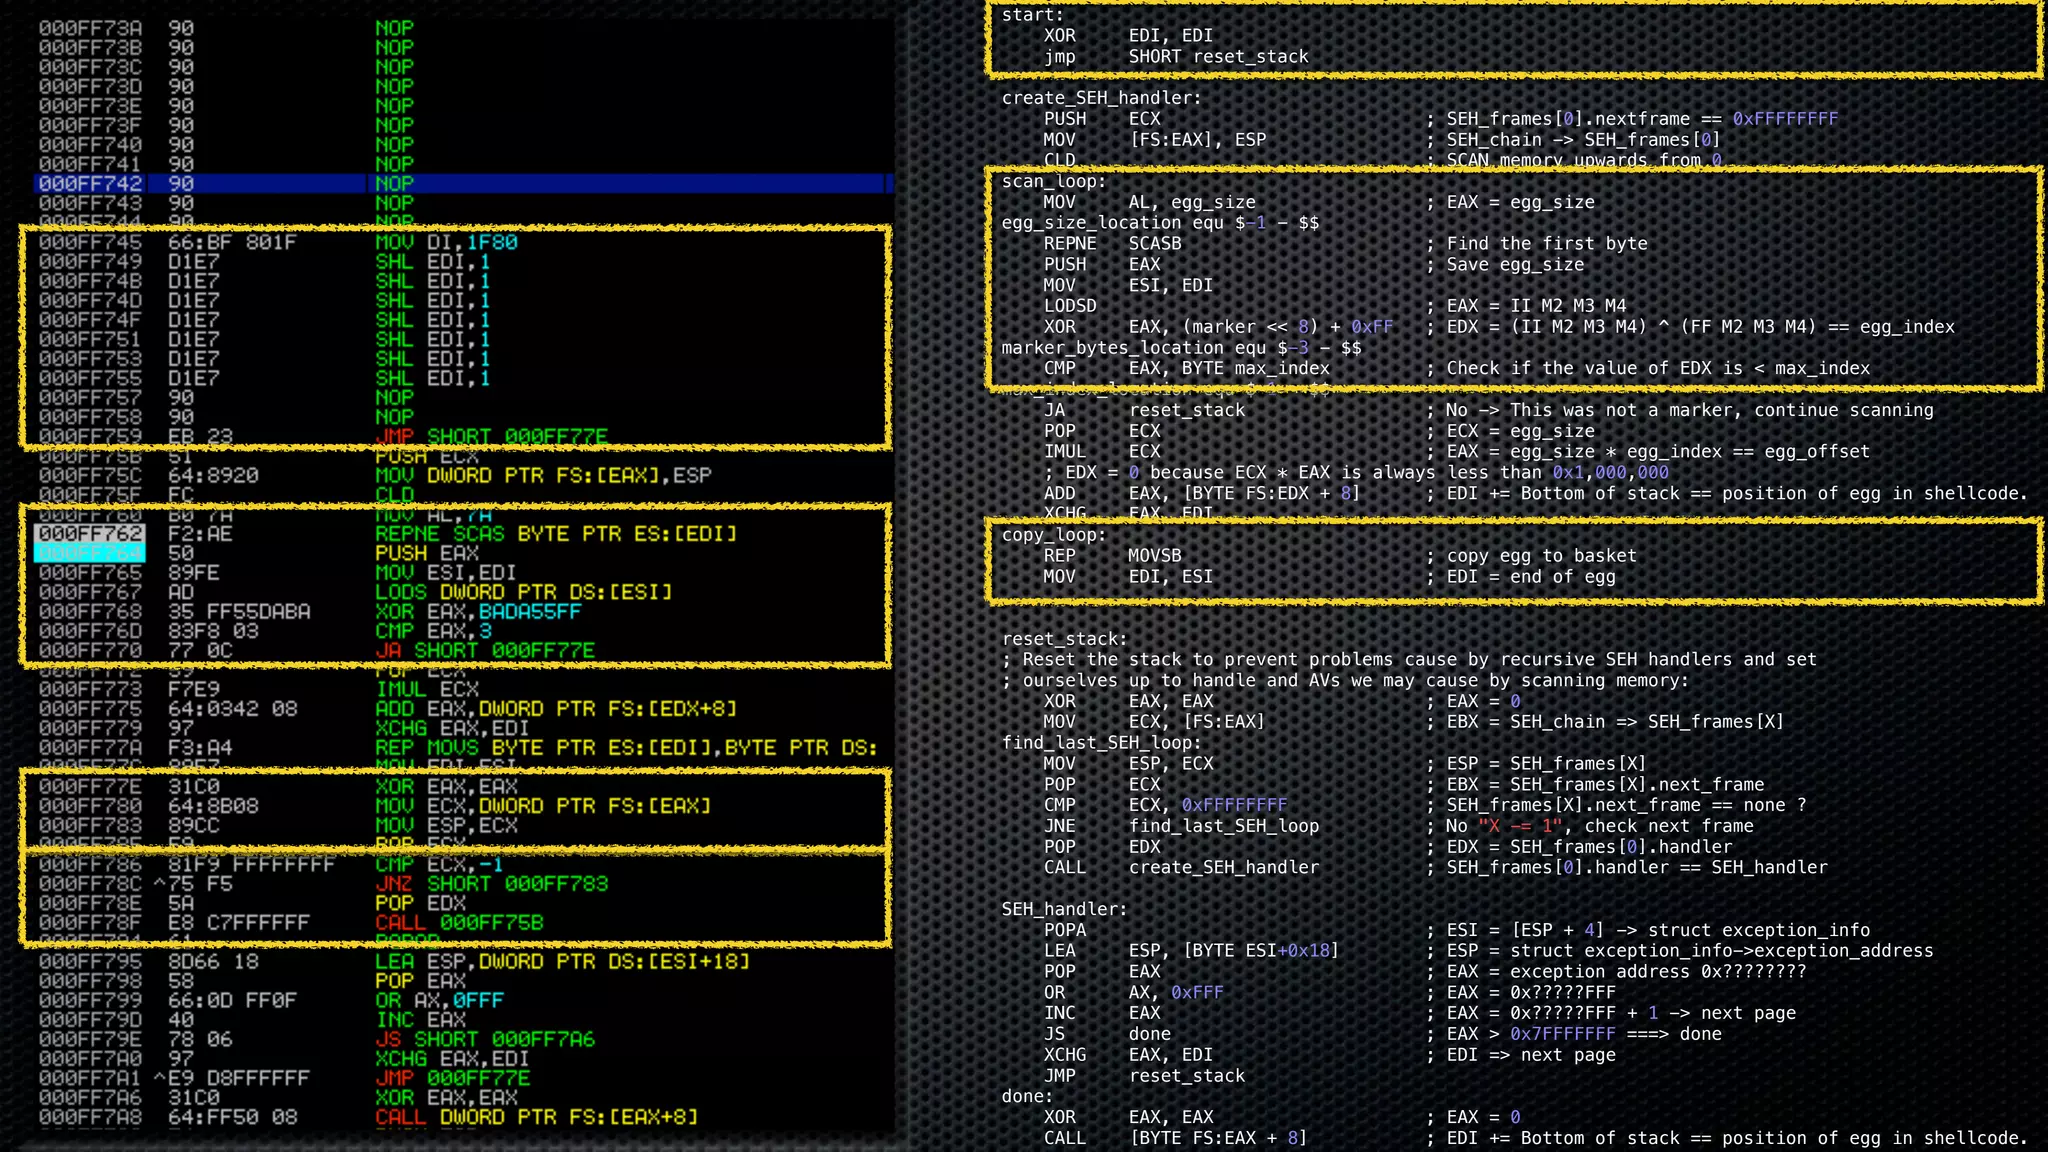
Task: Select 'marker_bytes_location equ $-3 - $$' line
Action: pyautogui.click(x=1182, y=348)
